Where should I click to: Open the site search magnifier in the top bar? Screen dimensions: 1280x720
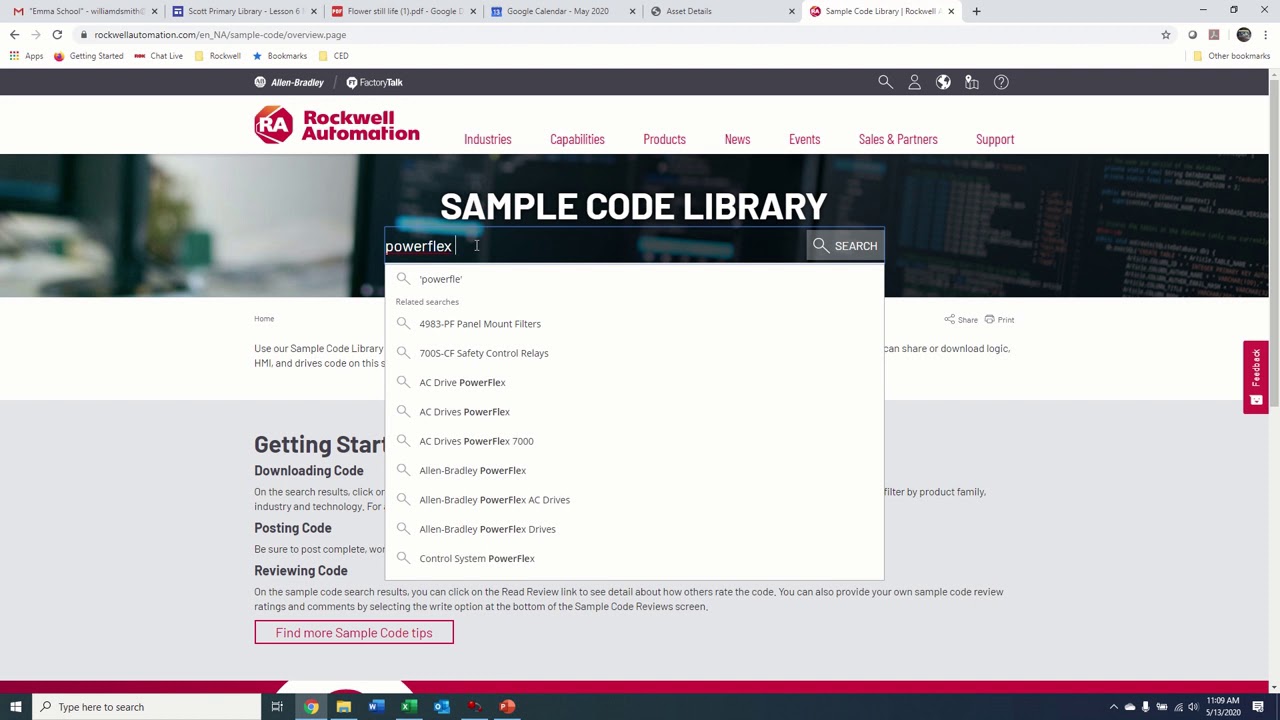click(885, 82)
